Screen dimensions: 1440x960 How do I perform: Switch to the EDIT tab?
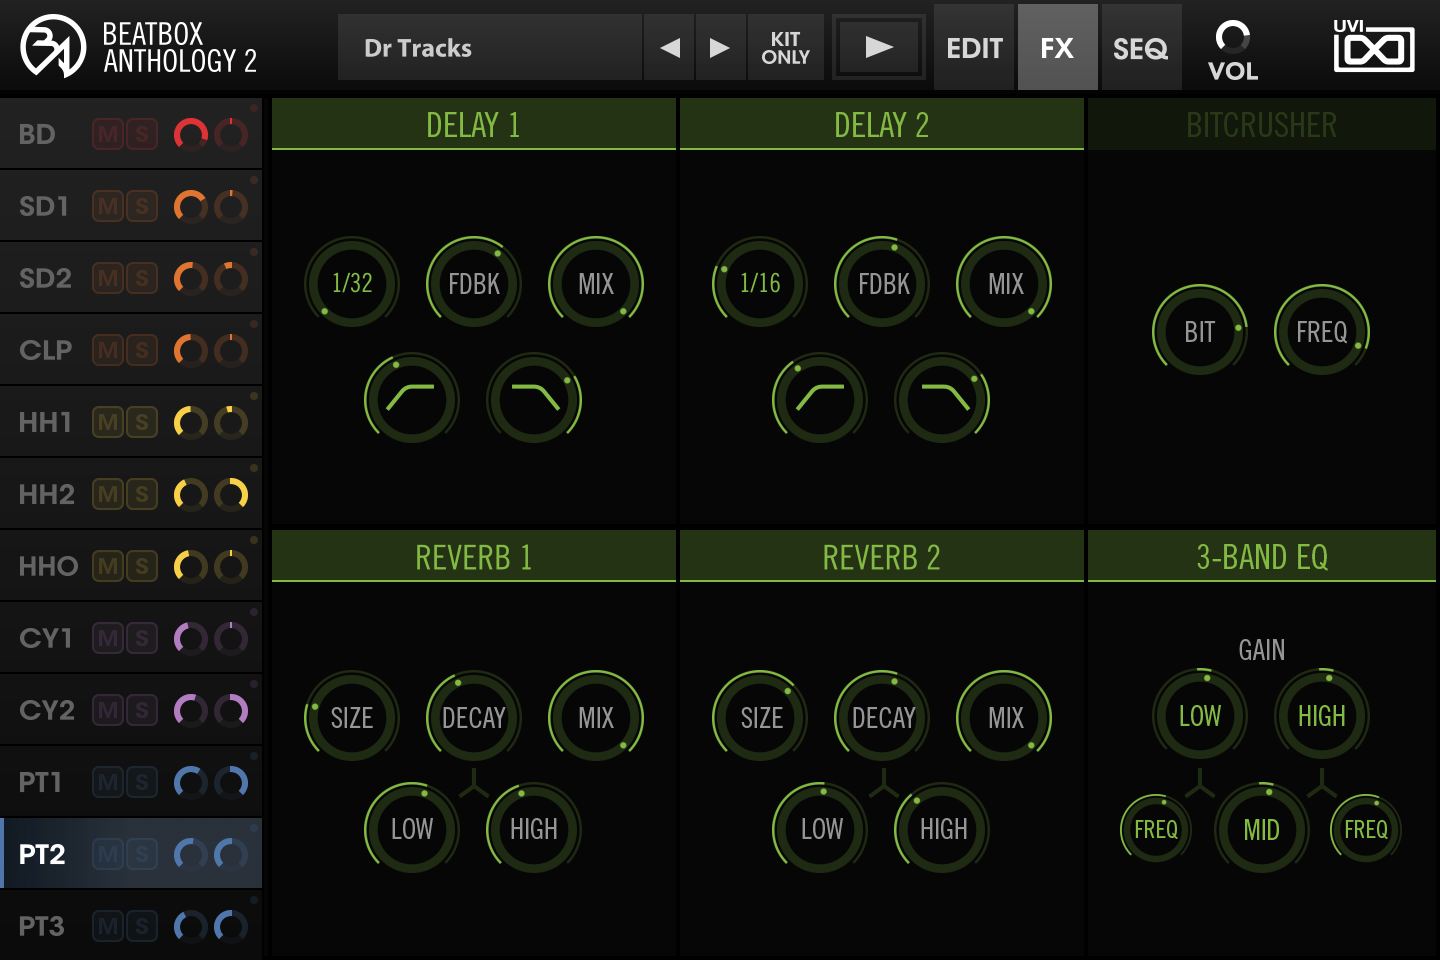click(973, 46)
